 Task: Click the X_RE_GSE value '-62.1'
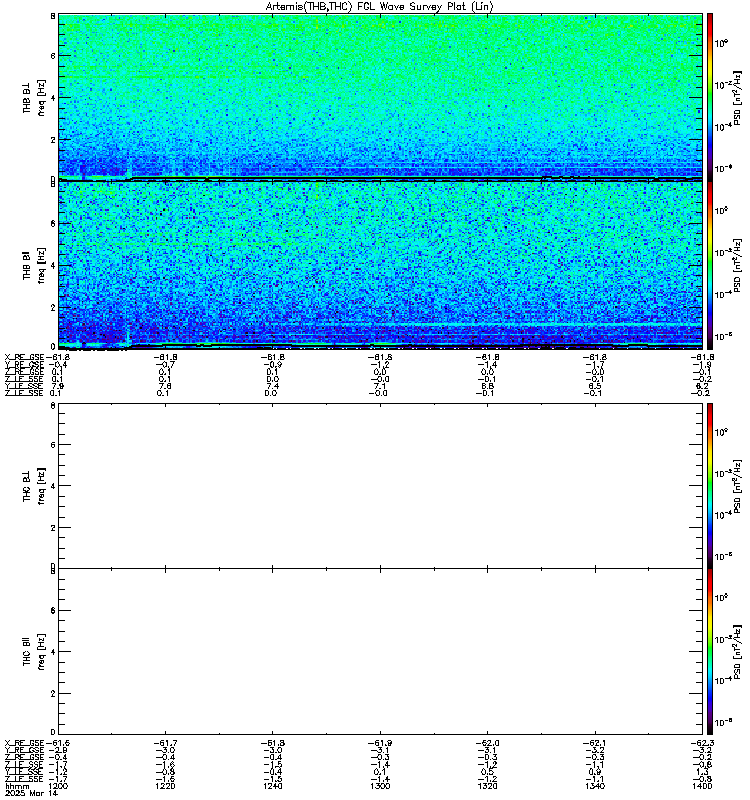(595, 743)
